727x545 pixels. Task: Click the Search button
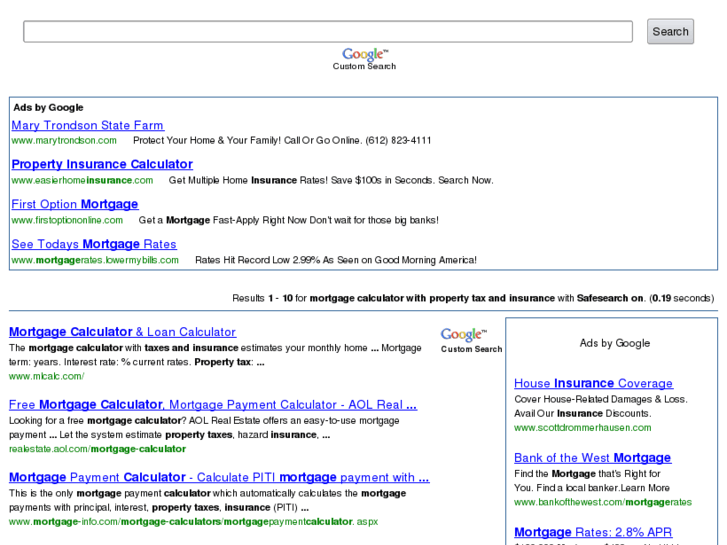670,32
